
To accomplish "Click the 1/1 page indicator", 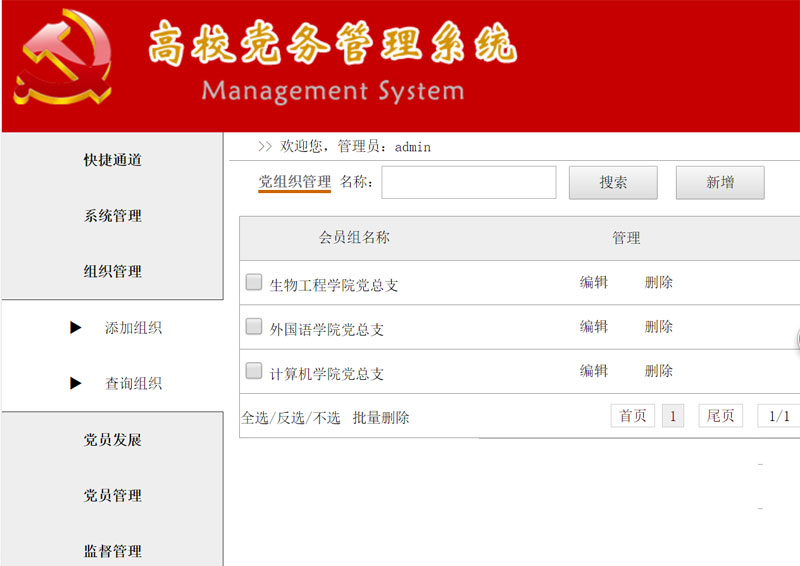I will coord(779,416).
